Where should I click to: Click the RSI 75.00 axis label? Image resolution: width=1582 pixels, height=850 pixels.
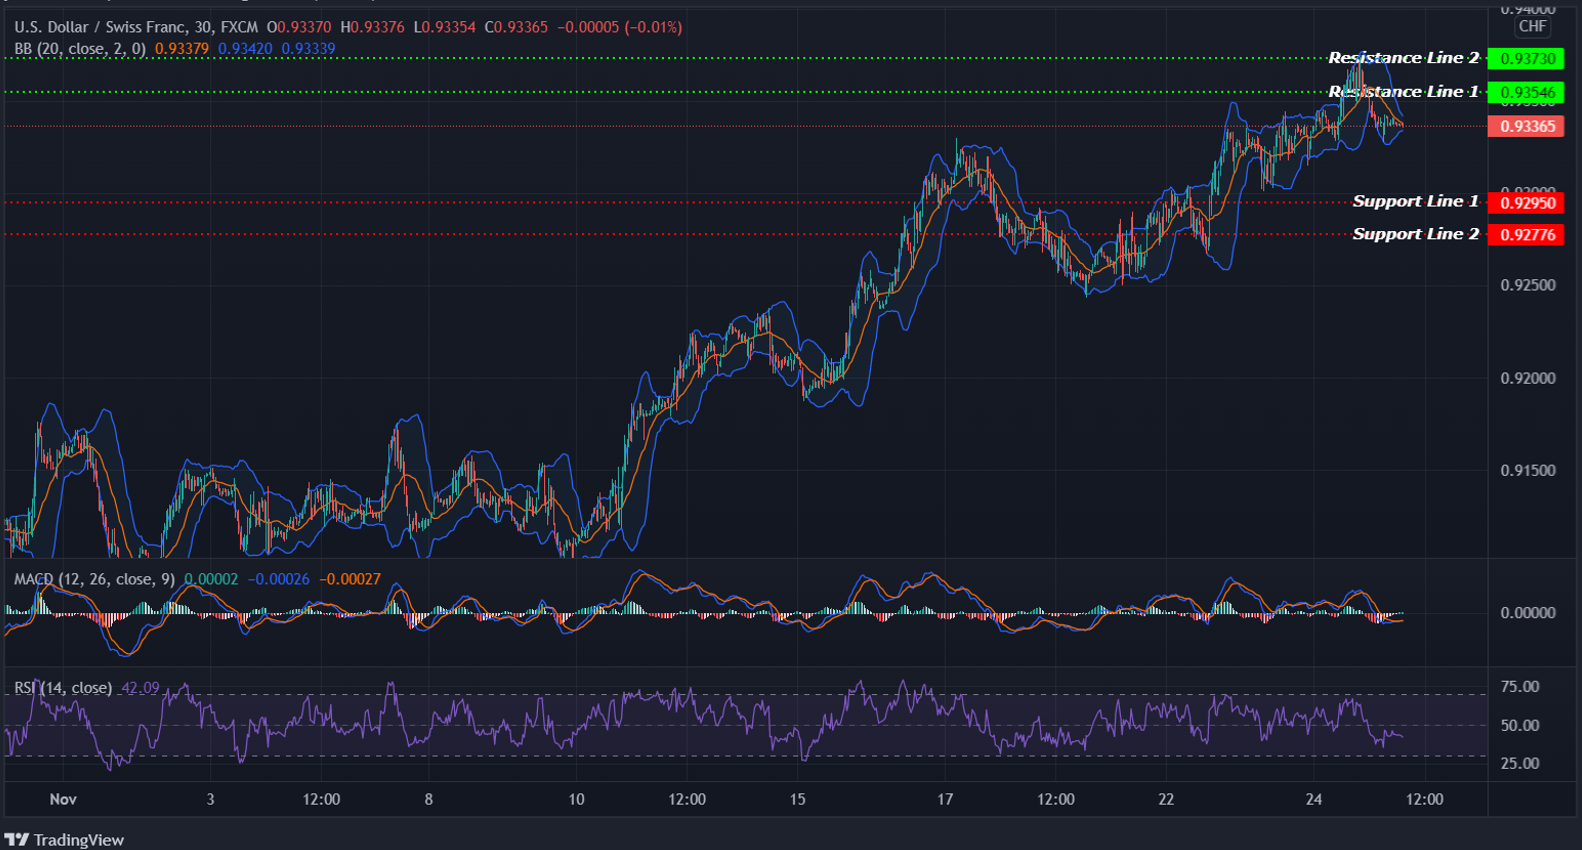(1520, 687)
